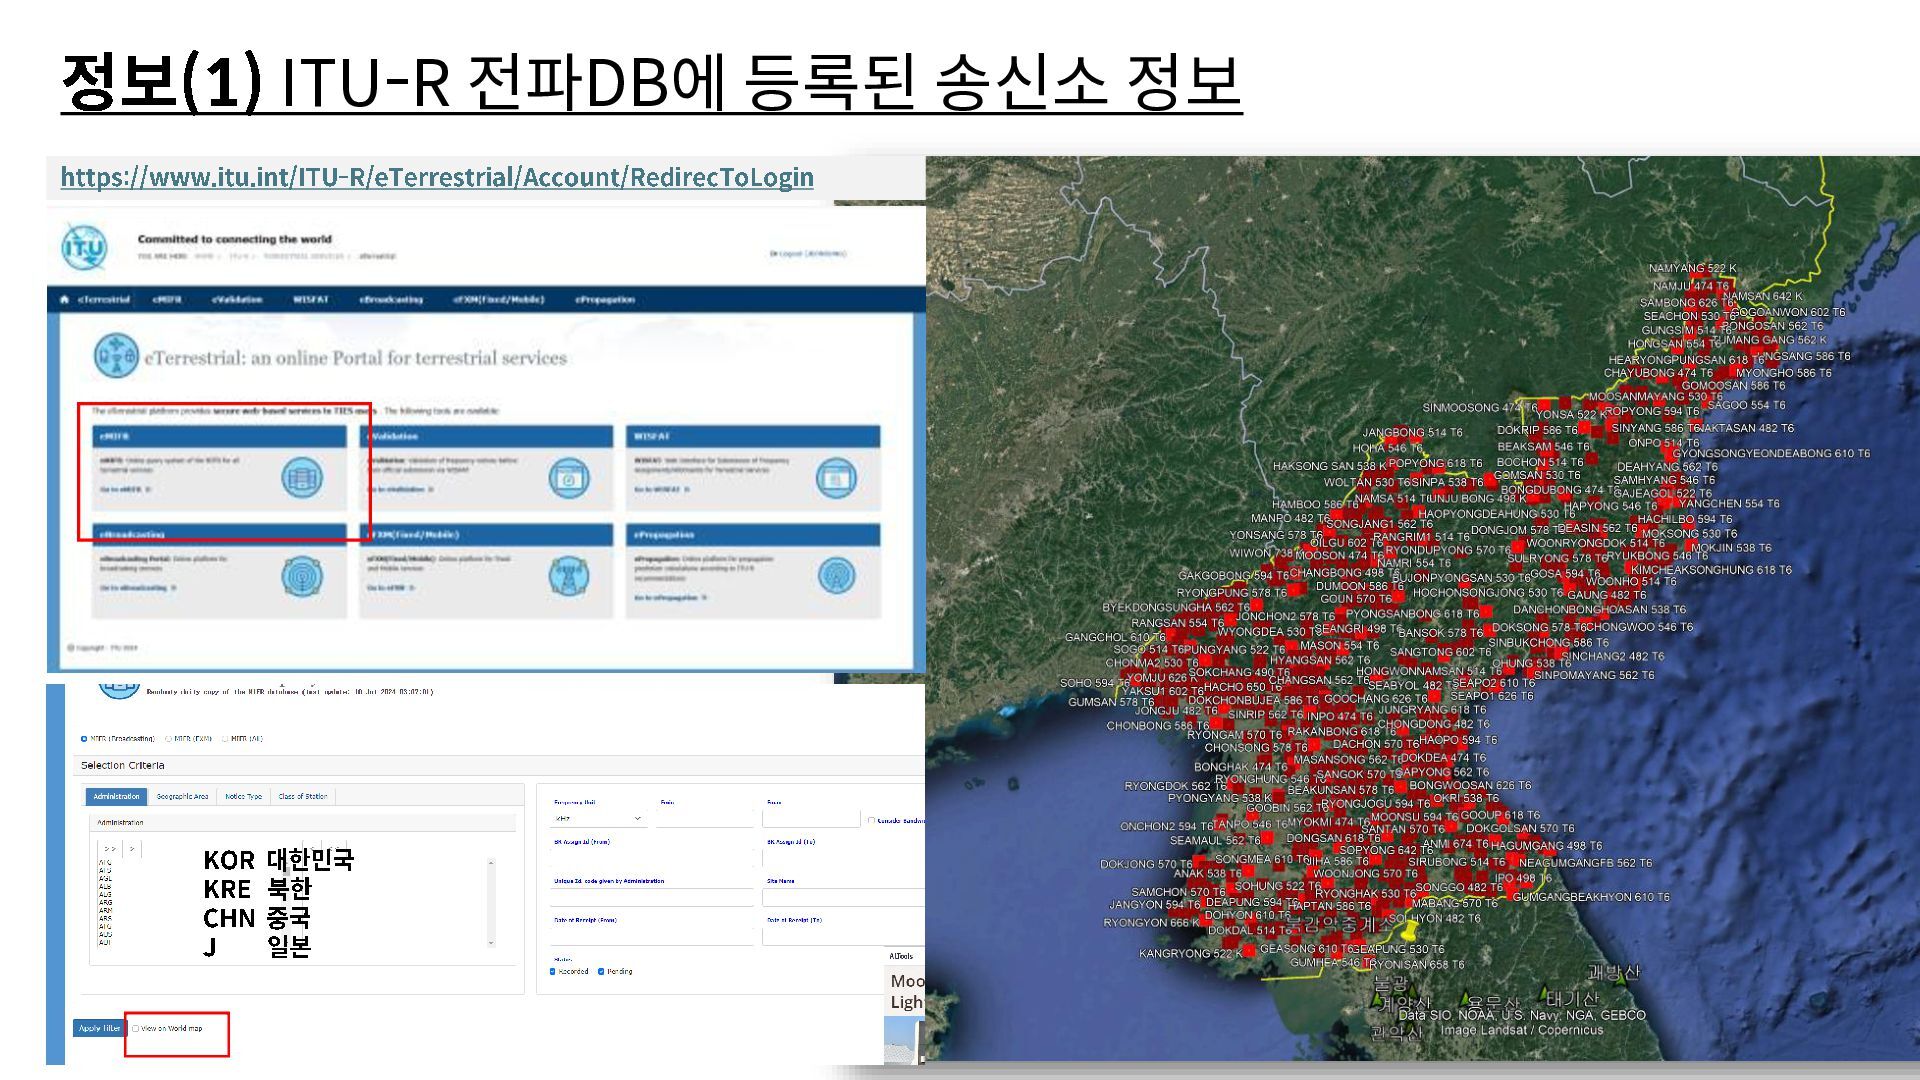Screen dimensions: 1920x1080
Task: Uncheck the Pending status checkbox
Action: (x=601, y=971)
